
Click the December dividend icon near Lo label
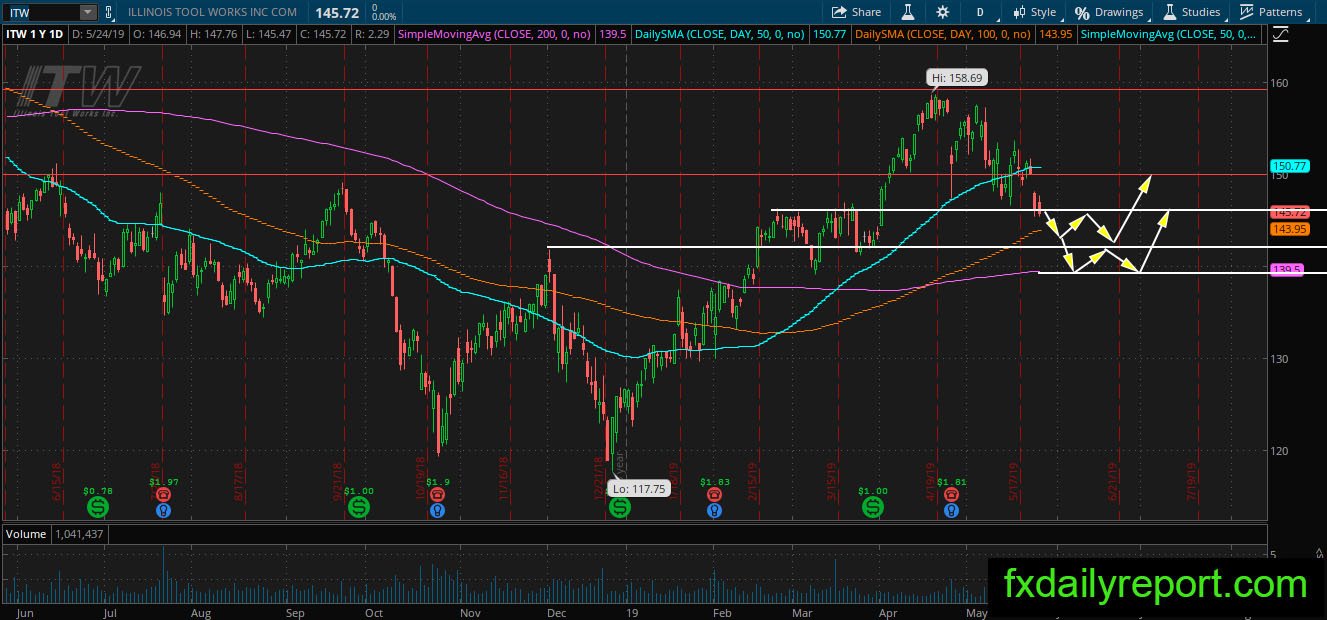click(x=619, y=508)
